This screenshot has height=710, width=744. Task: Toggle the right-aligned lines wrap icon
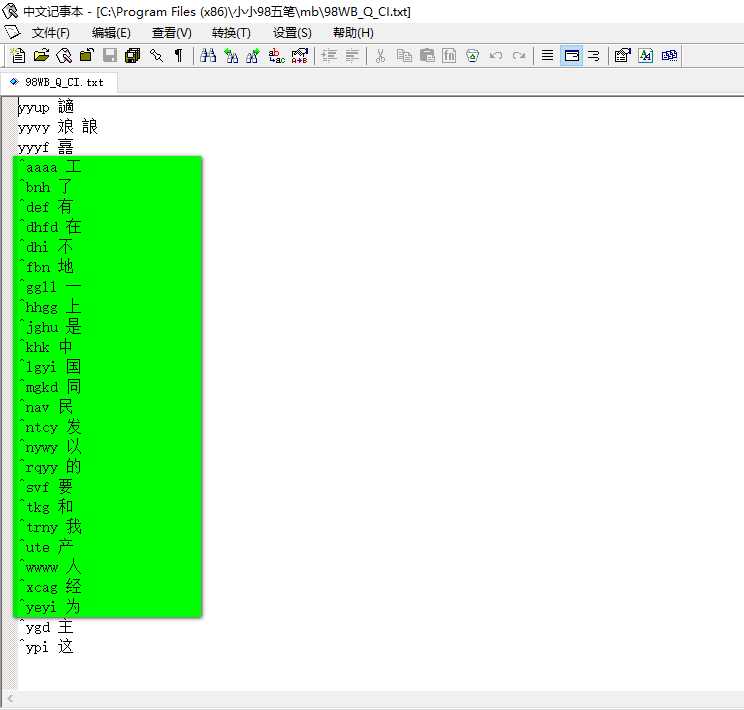point(594,56)
